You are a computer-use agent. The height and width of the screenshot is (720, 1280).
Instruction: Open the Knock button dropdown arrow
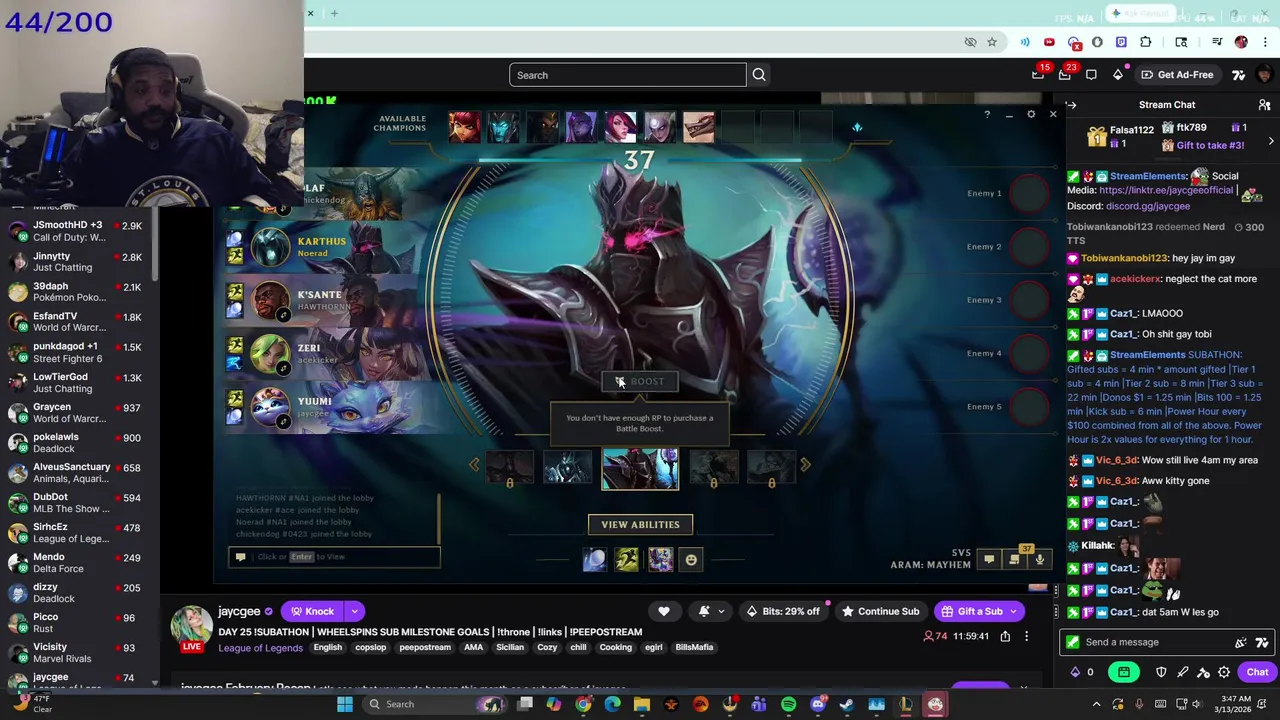click(354, 611)
